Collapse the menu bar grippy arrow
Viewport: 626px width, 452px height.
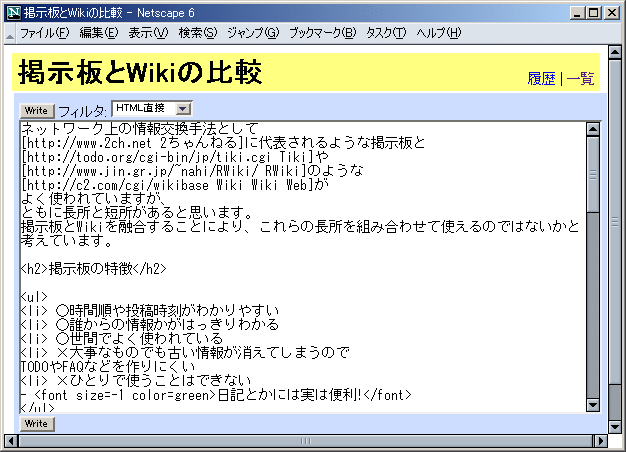point(10,34)
